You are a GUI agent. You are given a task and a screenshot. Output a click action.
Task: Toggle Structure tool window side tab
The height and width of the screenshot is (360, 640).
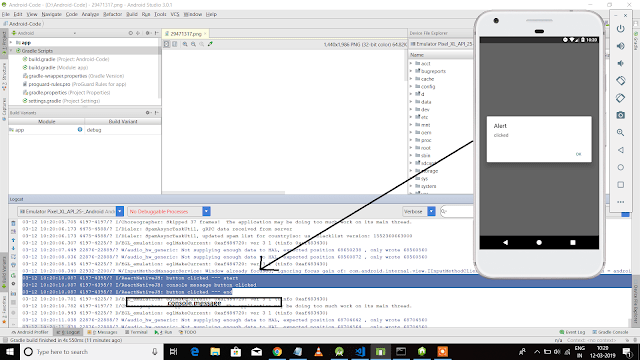pos(4,76)
